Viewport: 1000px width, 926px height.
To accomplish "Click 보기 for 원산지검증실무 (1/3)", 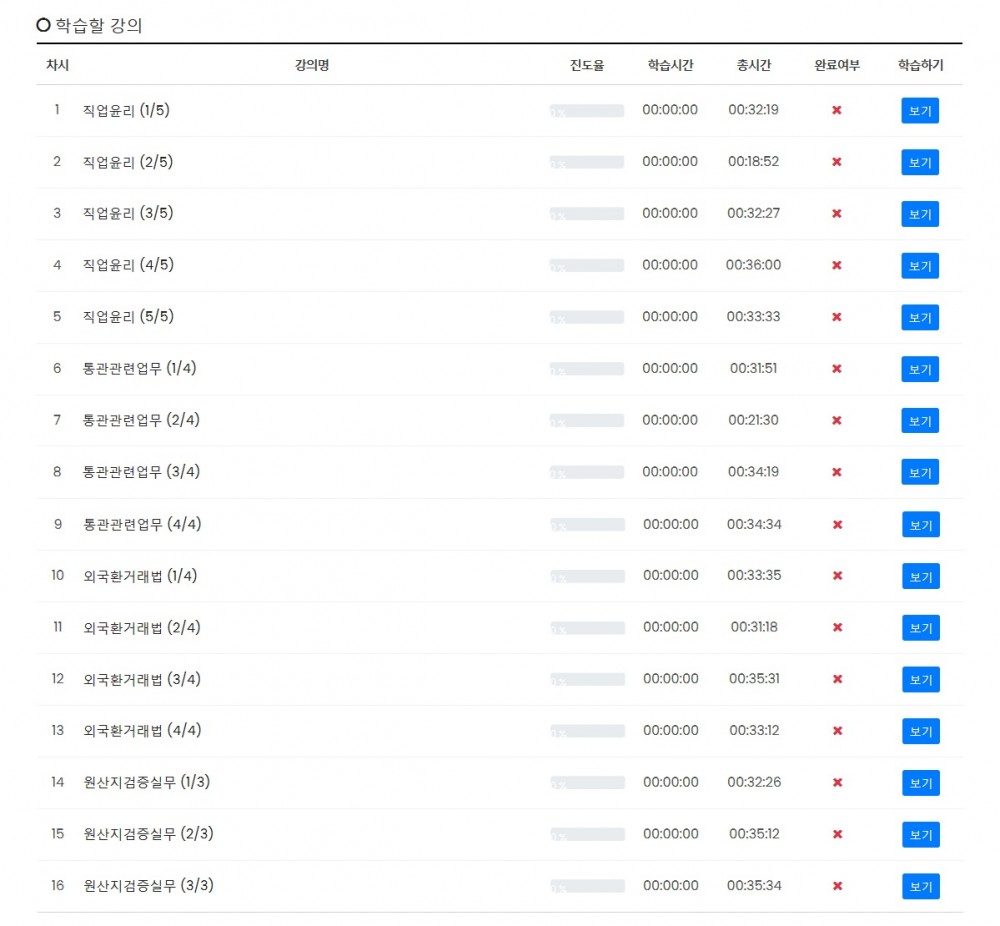I will pyautogui.click(x=920, y=783).
